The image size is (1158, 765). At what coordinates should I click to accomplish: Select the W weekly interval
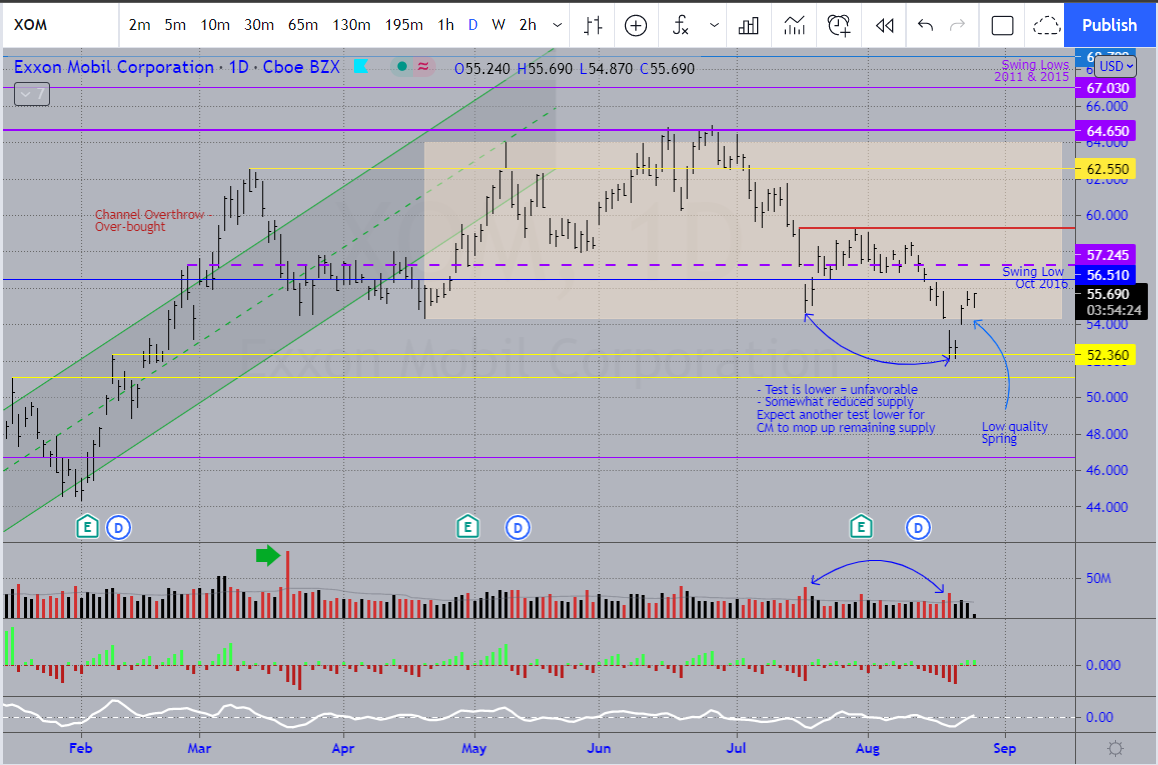(499, 25)
